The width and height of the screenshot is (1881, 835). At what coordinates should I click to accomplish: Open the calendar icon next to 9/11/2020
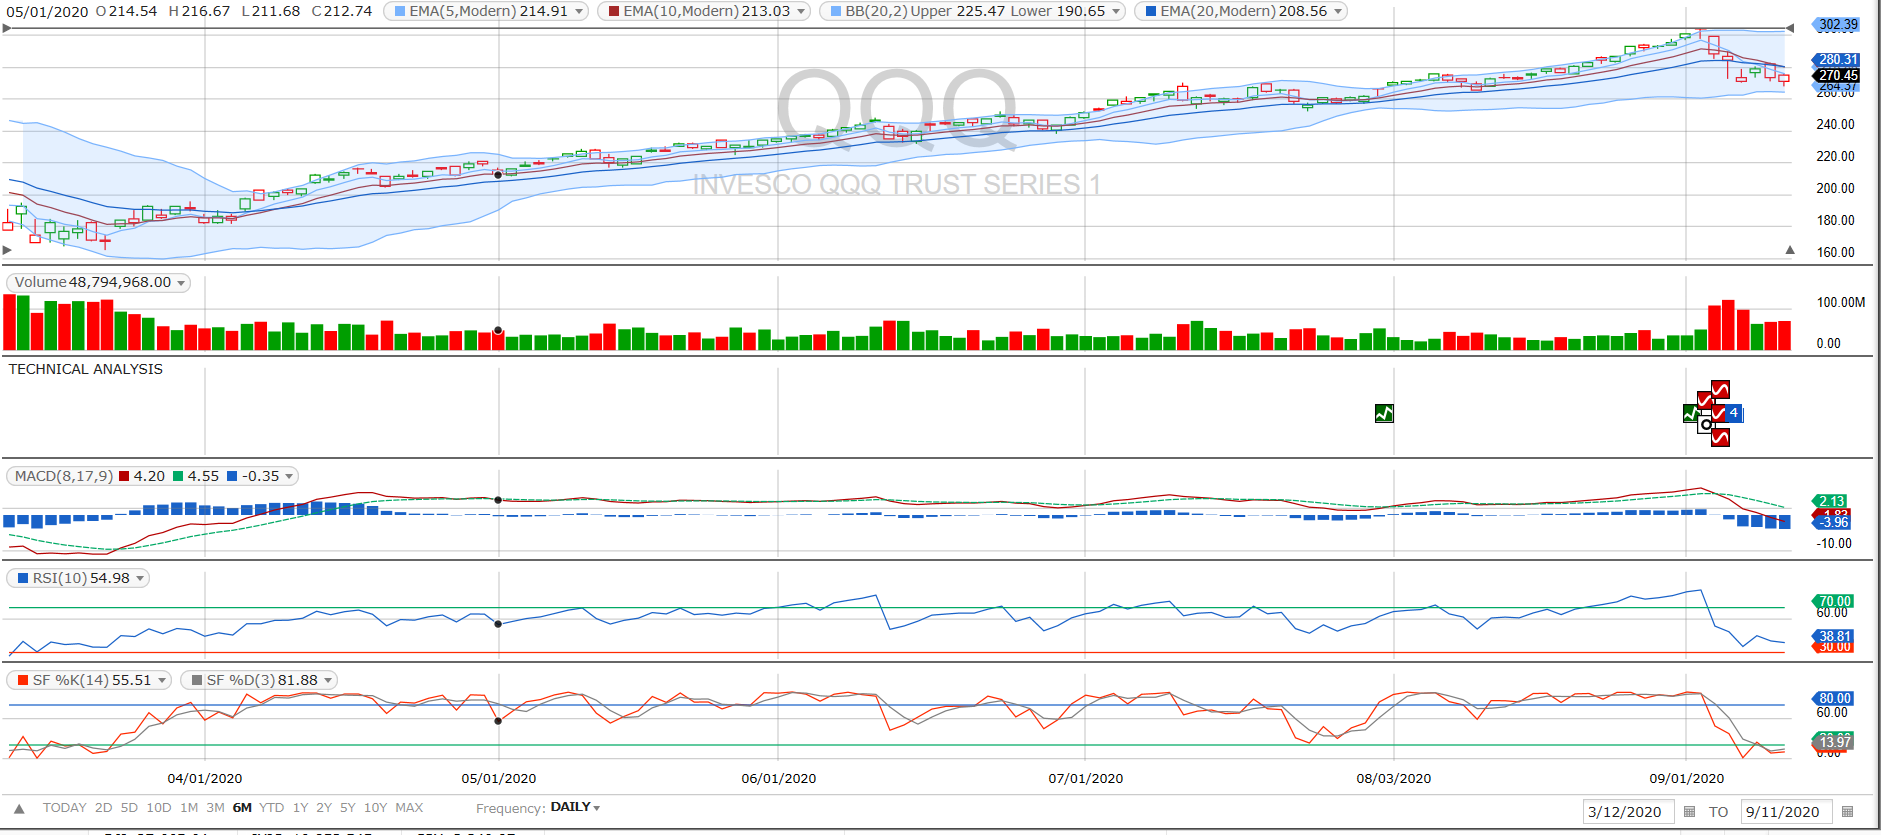pyautogui.click(x=1847, y=812)
